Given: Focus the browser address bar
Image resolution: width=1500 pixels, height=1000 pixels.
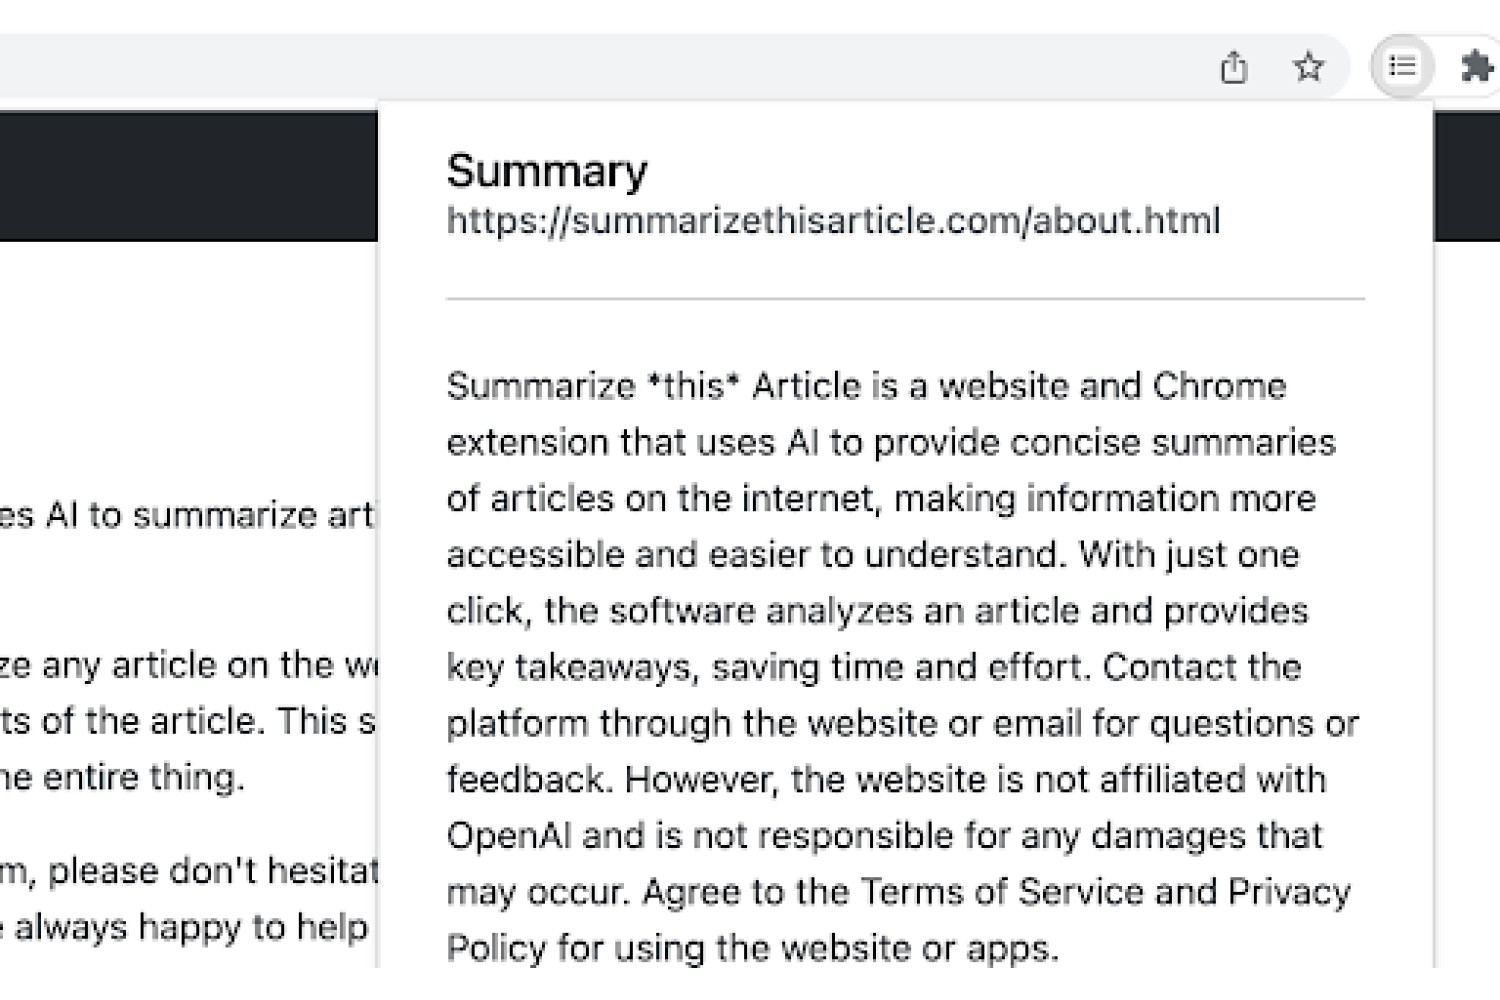Looking at the screenshot, I should pos(600,67).
